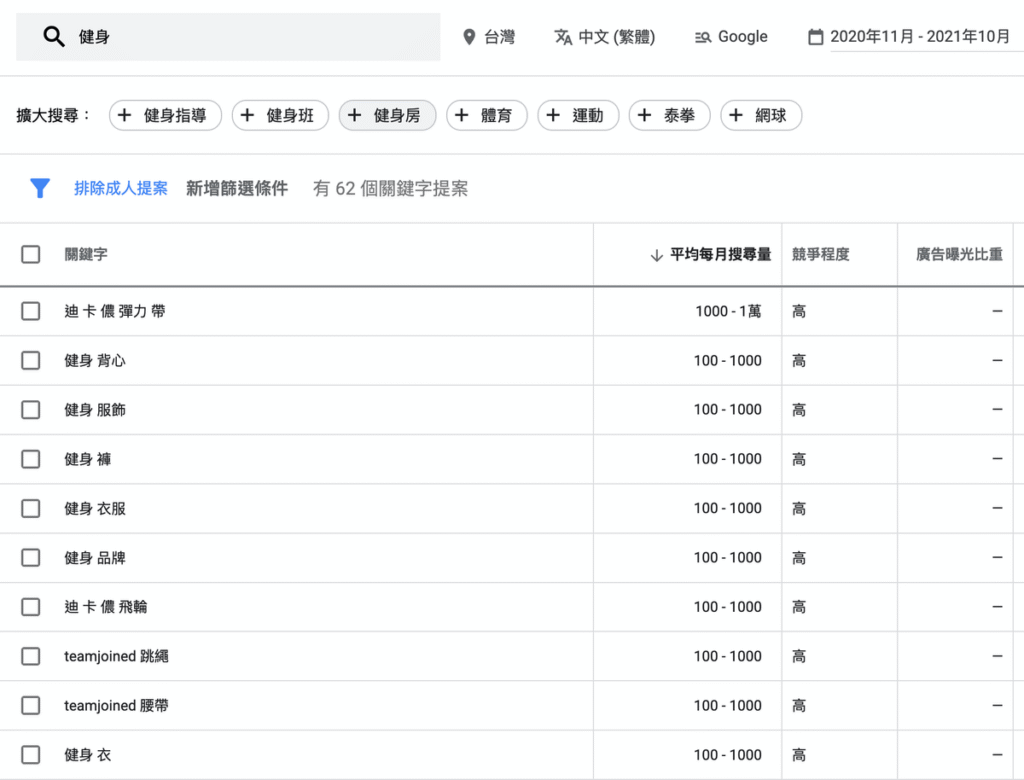
Task: Click the keyword text teamjoined 腰帶
Action: (116, 706)
